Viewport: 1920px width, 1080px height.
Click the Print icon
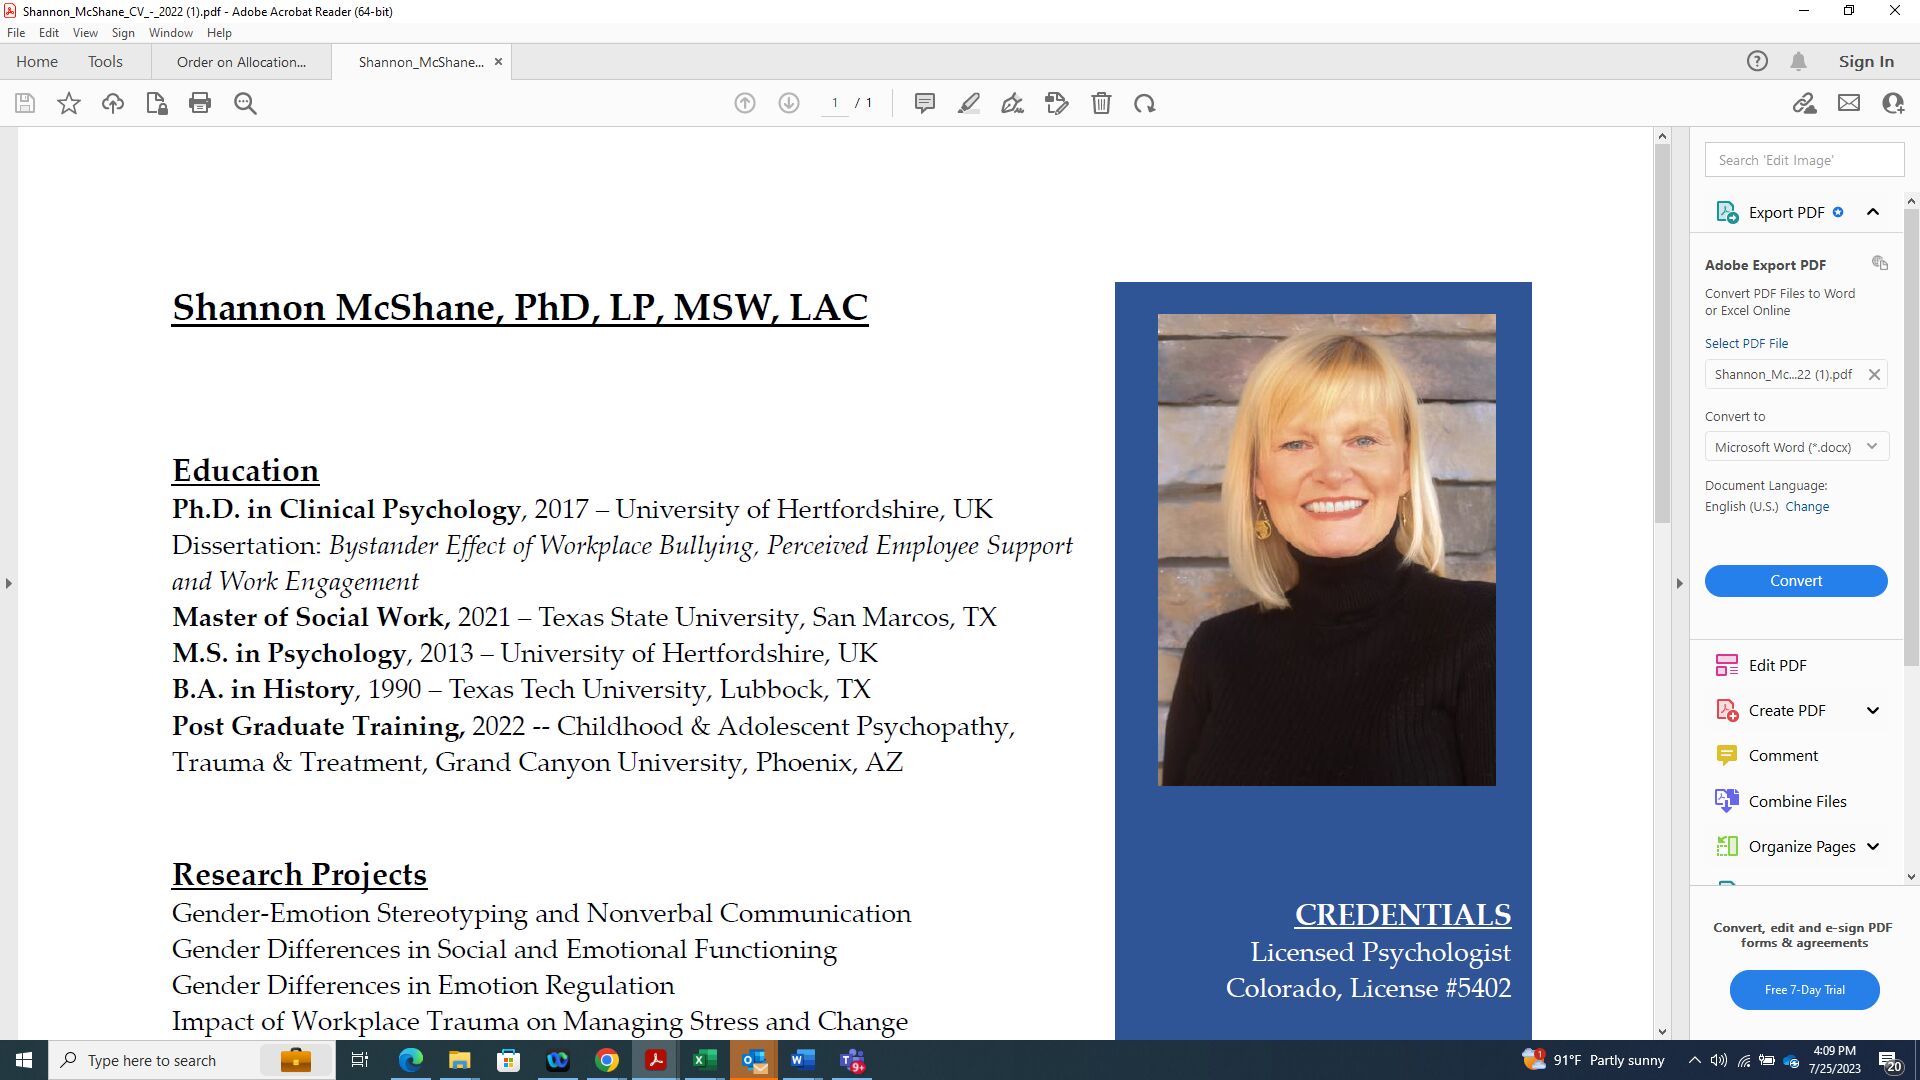point(199,103)
